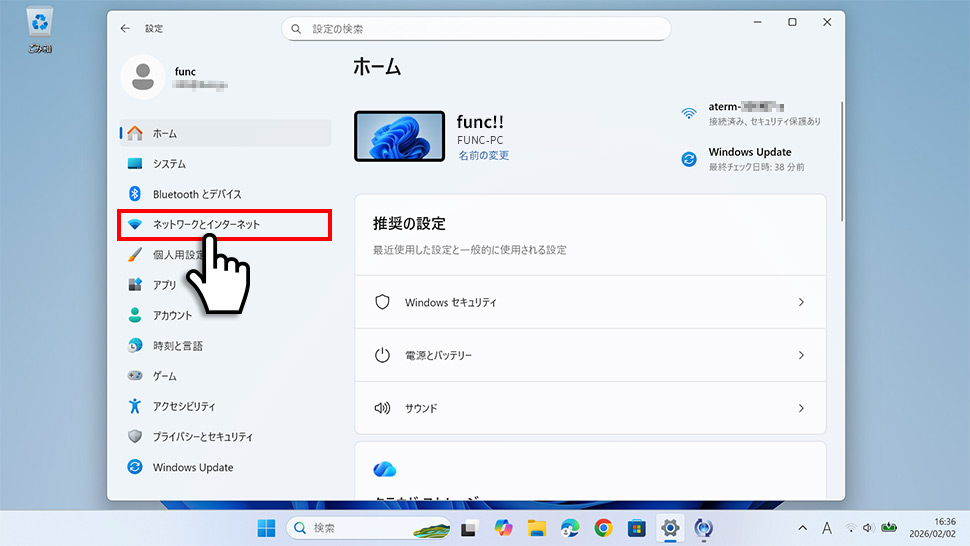Open 時刻と言語 settings
This screenshot has width=970, height=546.
(x=225, y=346)
